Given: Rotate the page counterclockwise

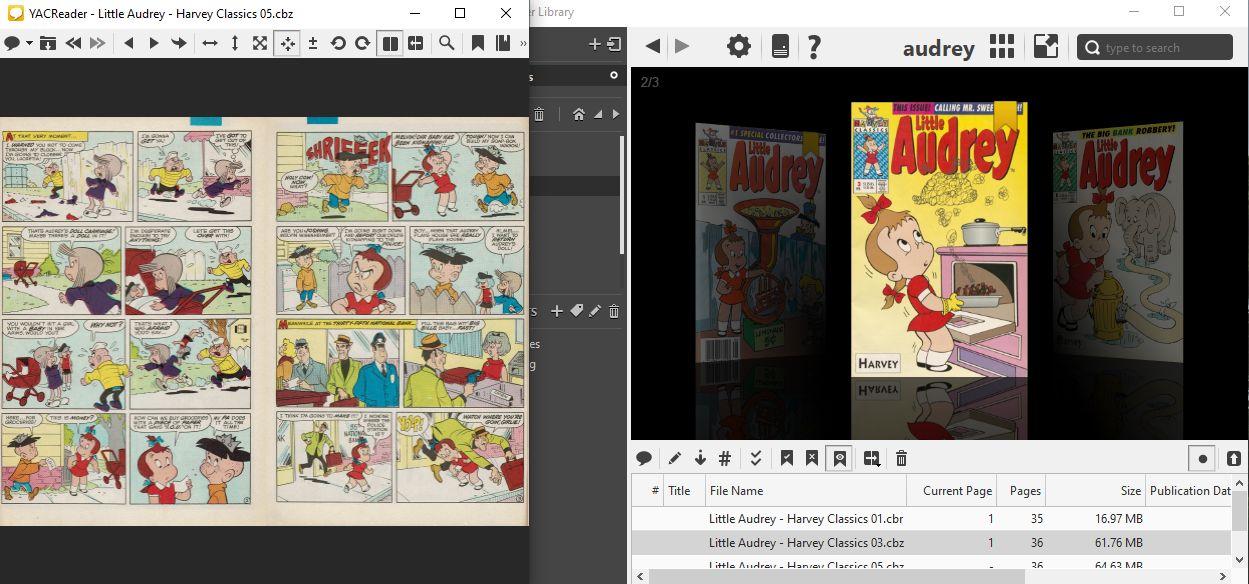Looking at the screenshot, I should pos(338,43).
